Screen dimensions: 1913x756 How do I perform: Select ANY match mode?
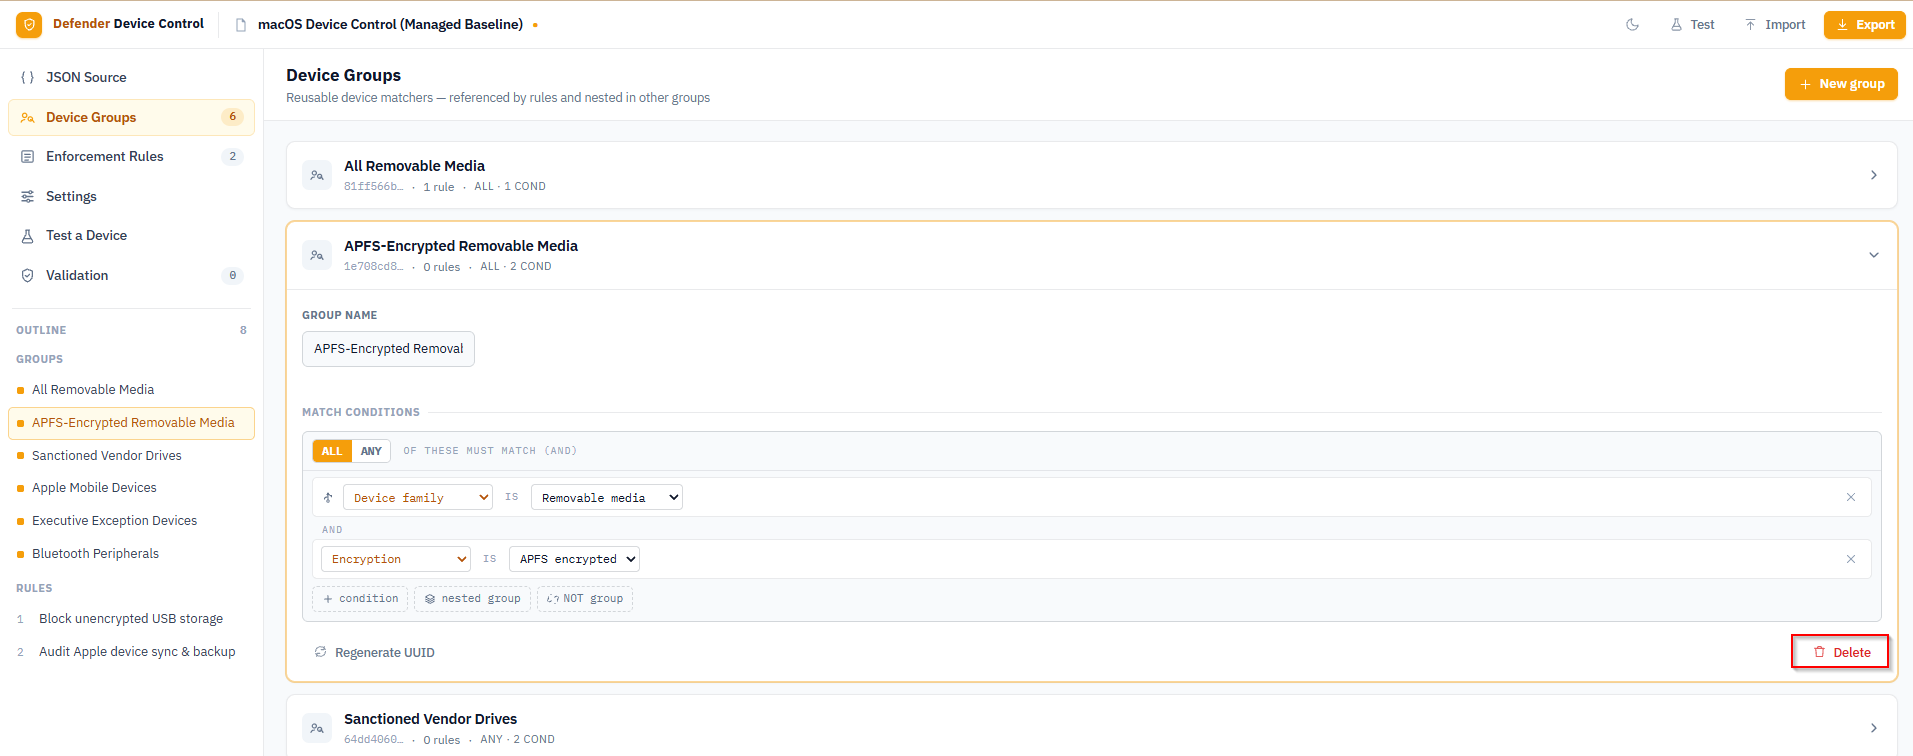[x=371, y=451]
